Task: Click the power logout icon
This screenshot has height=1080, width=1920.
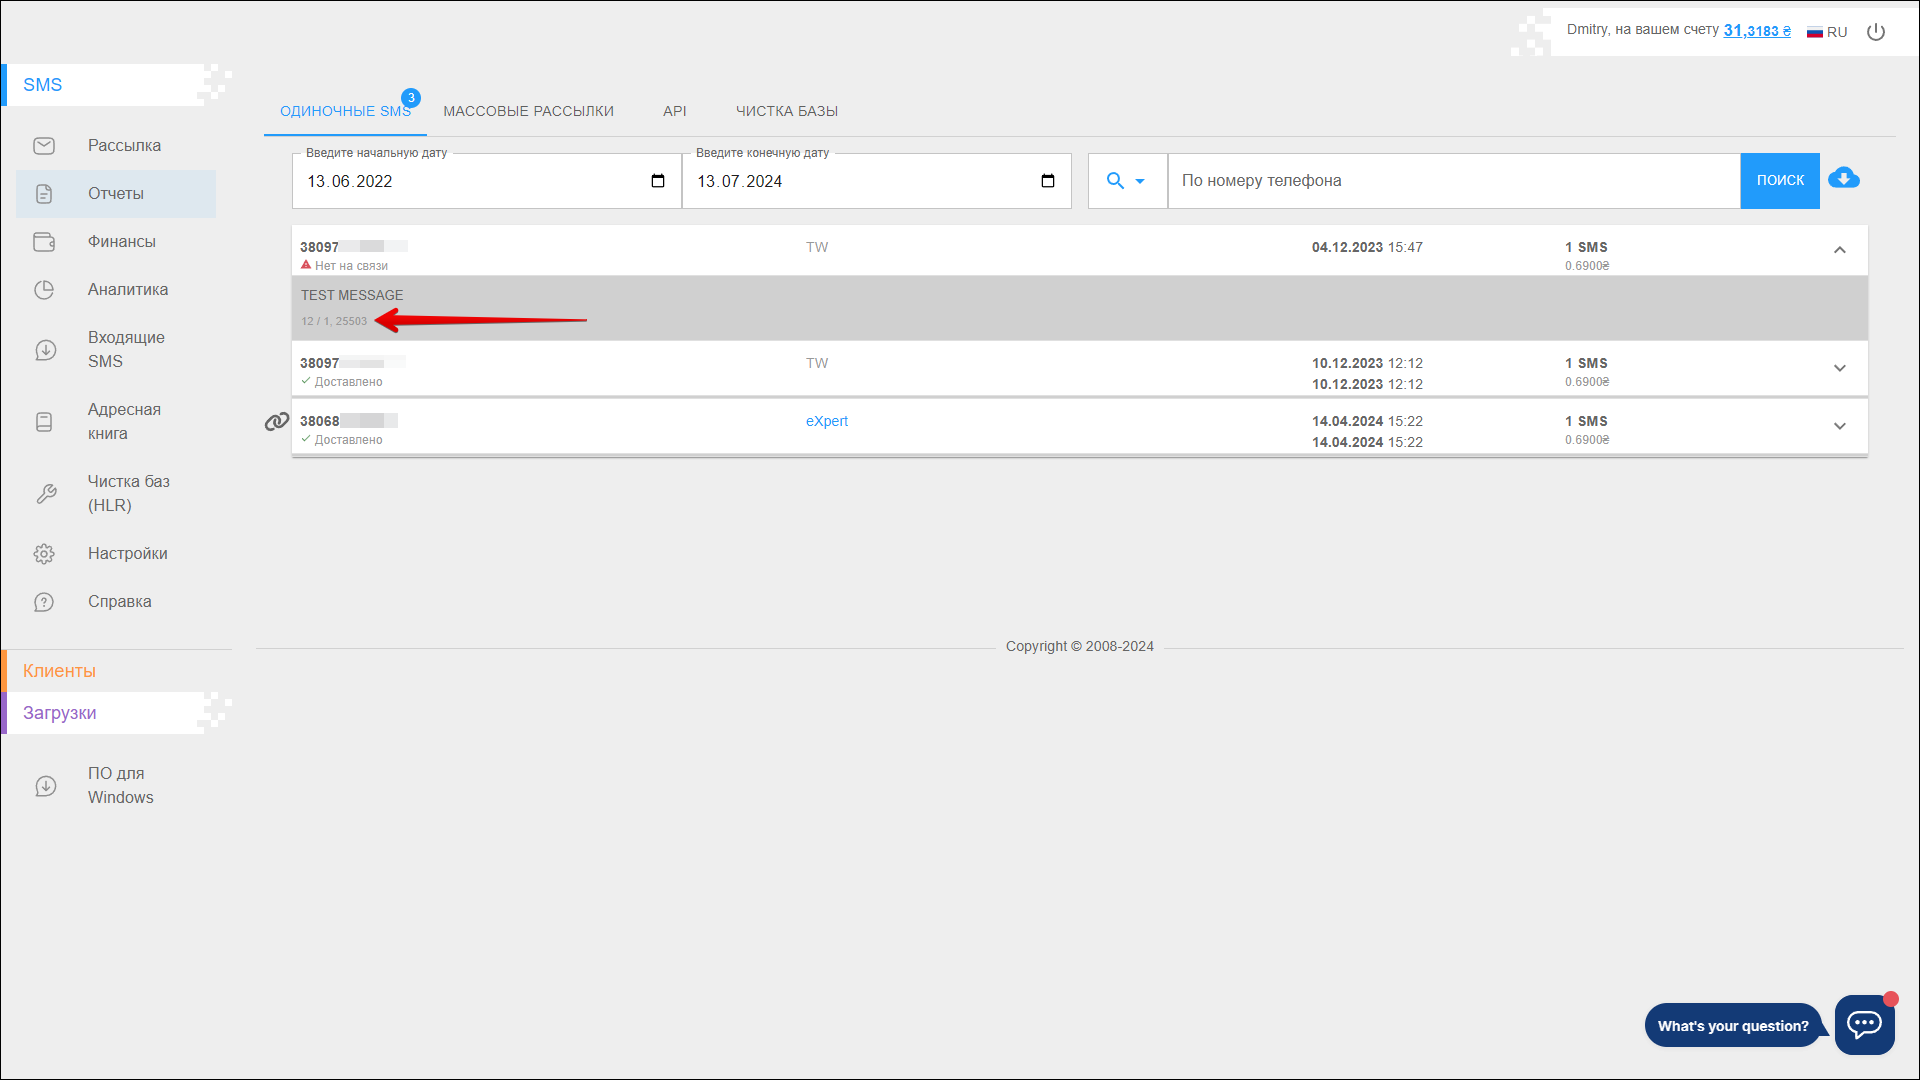Action: pyautogui.click(x=1876, y=32)
